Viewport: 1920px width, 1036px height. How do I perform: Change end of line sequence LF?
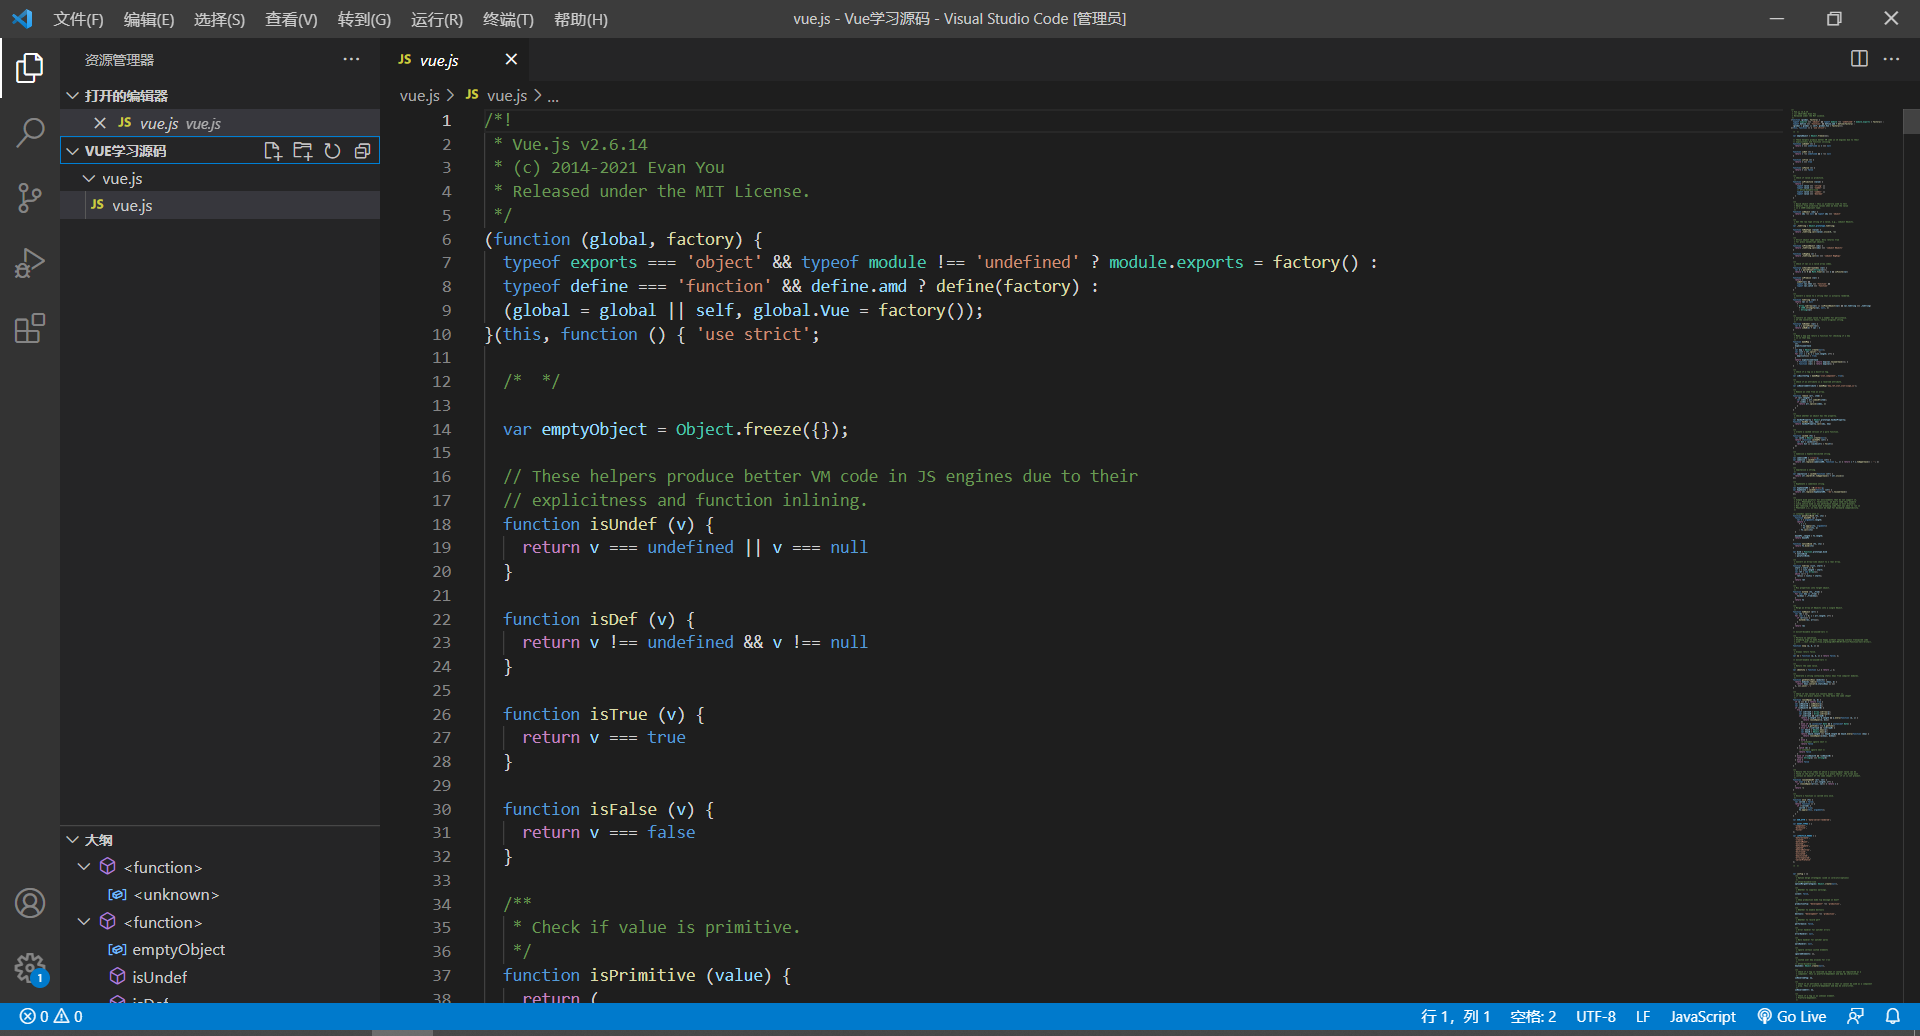(1643, 1016)
